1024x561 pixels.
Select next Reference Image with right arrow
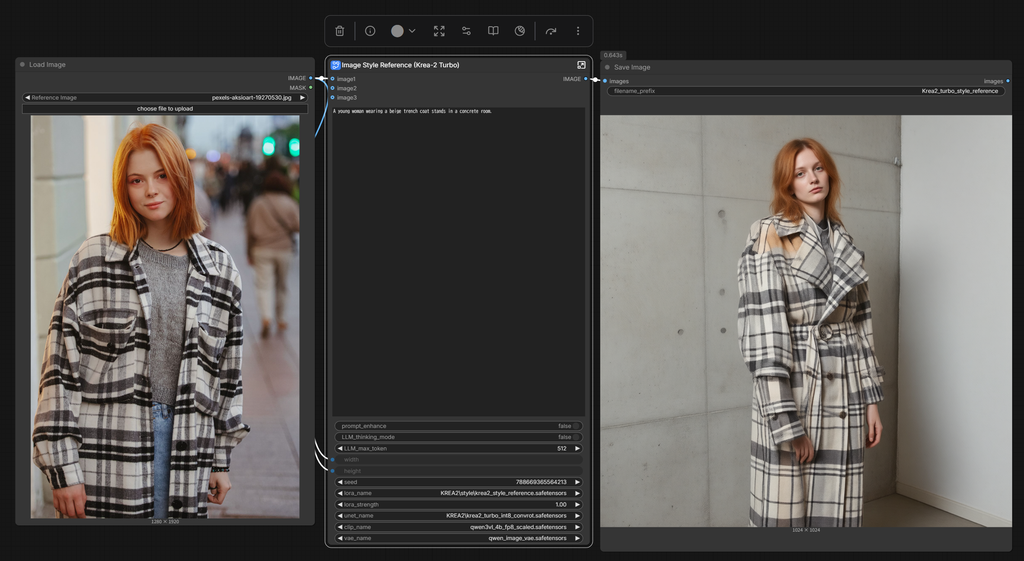(x=302, y=97)
